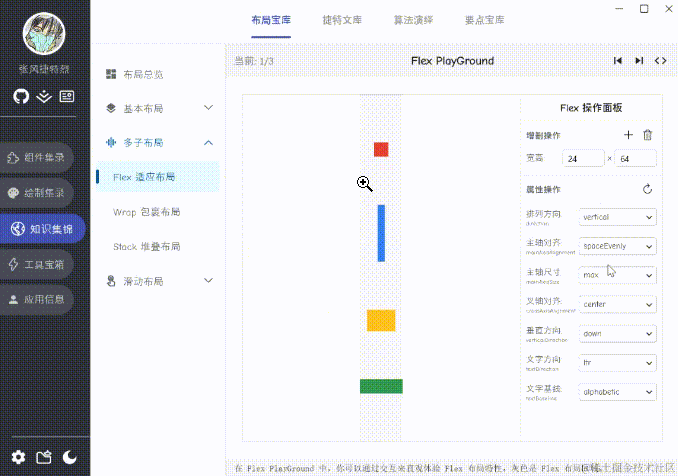Collapse the 多子布局 group

158,142
